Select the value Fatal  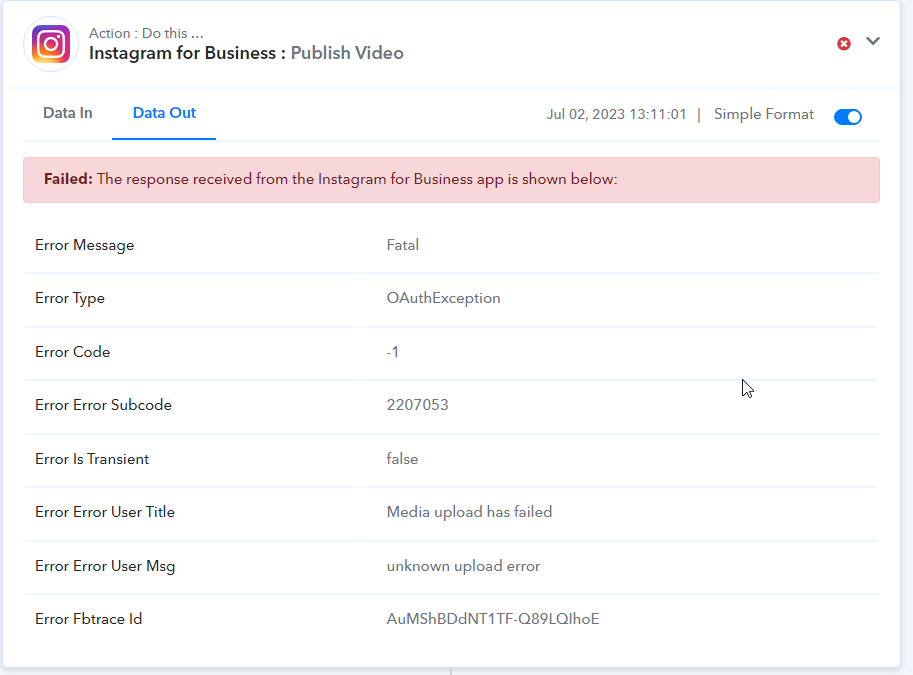click(402, 245)
